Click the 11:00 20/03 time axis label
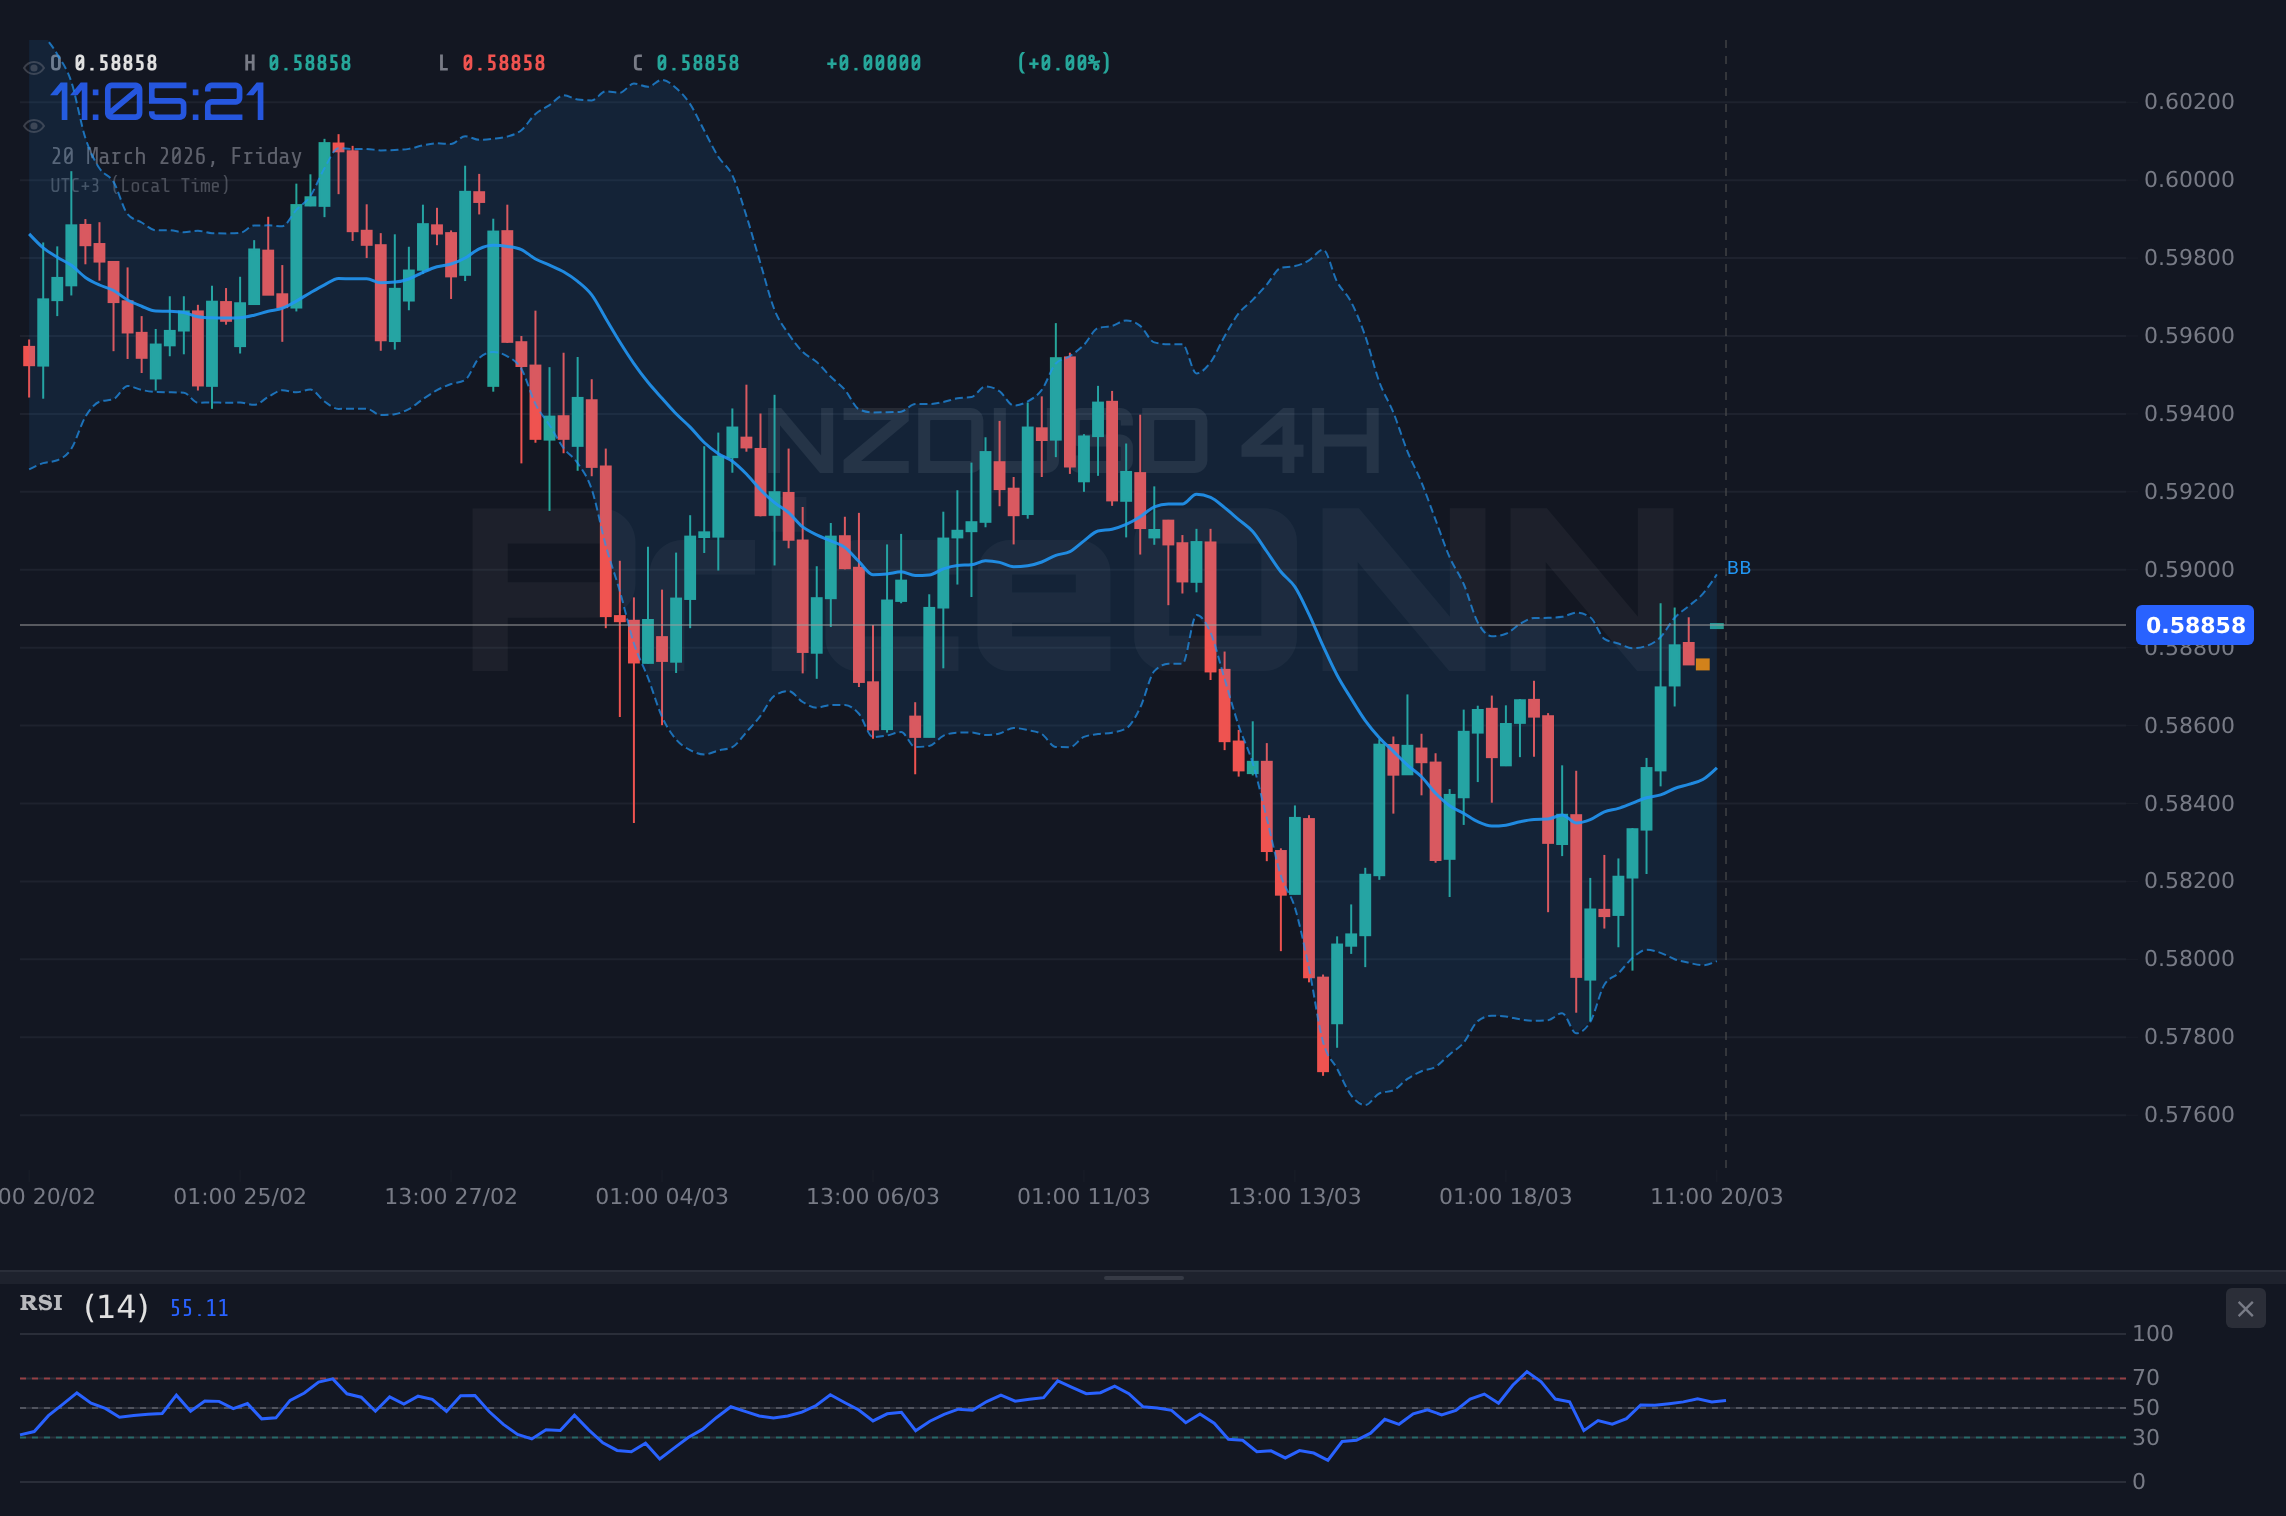 [x=1717, y=1196]
